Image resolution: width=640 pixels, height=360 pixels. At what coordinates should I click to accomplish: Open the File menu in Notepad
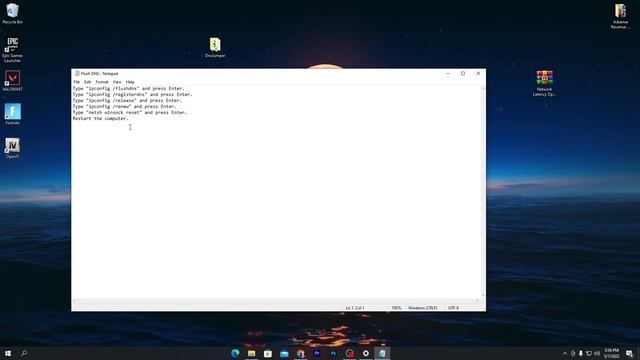tap(76, 82)
